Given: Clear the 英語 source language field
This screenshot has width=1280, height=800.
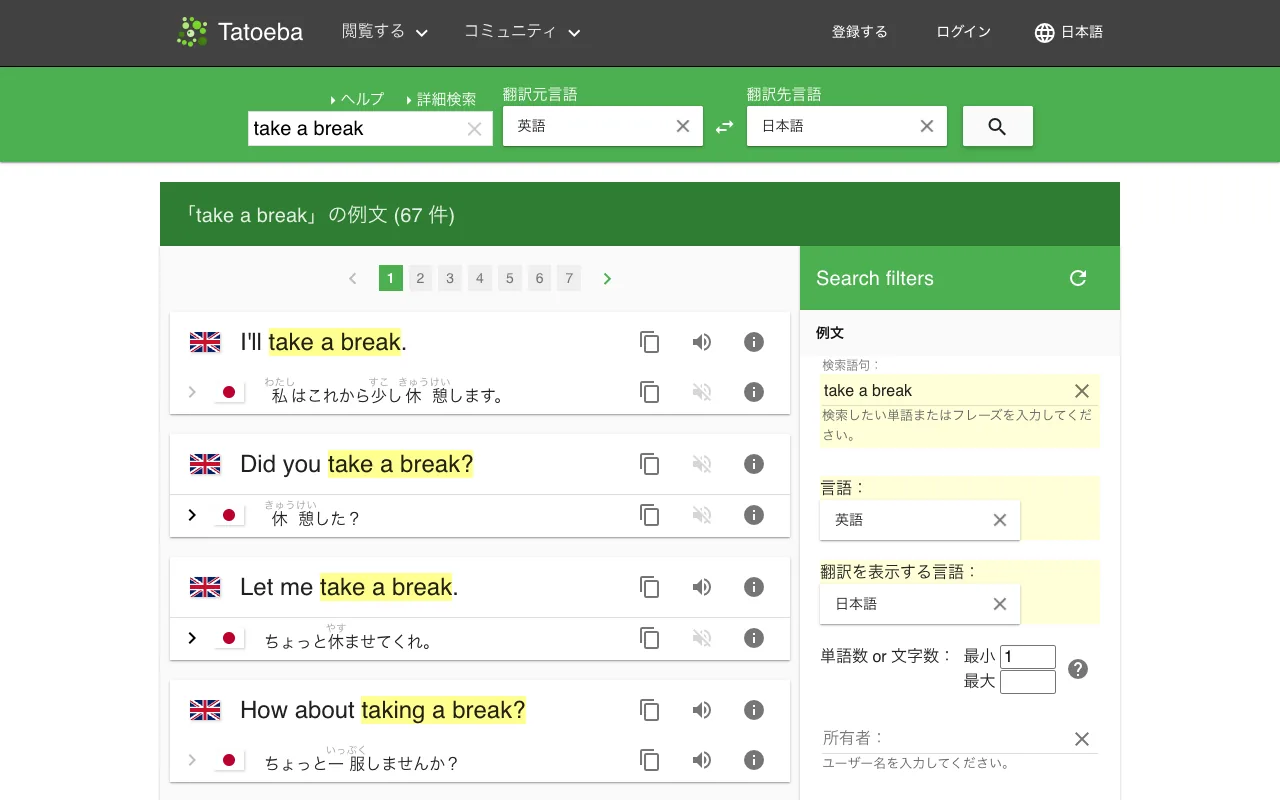Looking at the screenshot, I should [683, 126].
